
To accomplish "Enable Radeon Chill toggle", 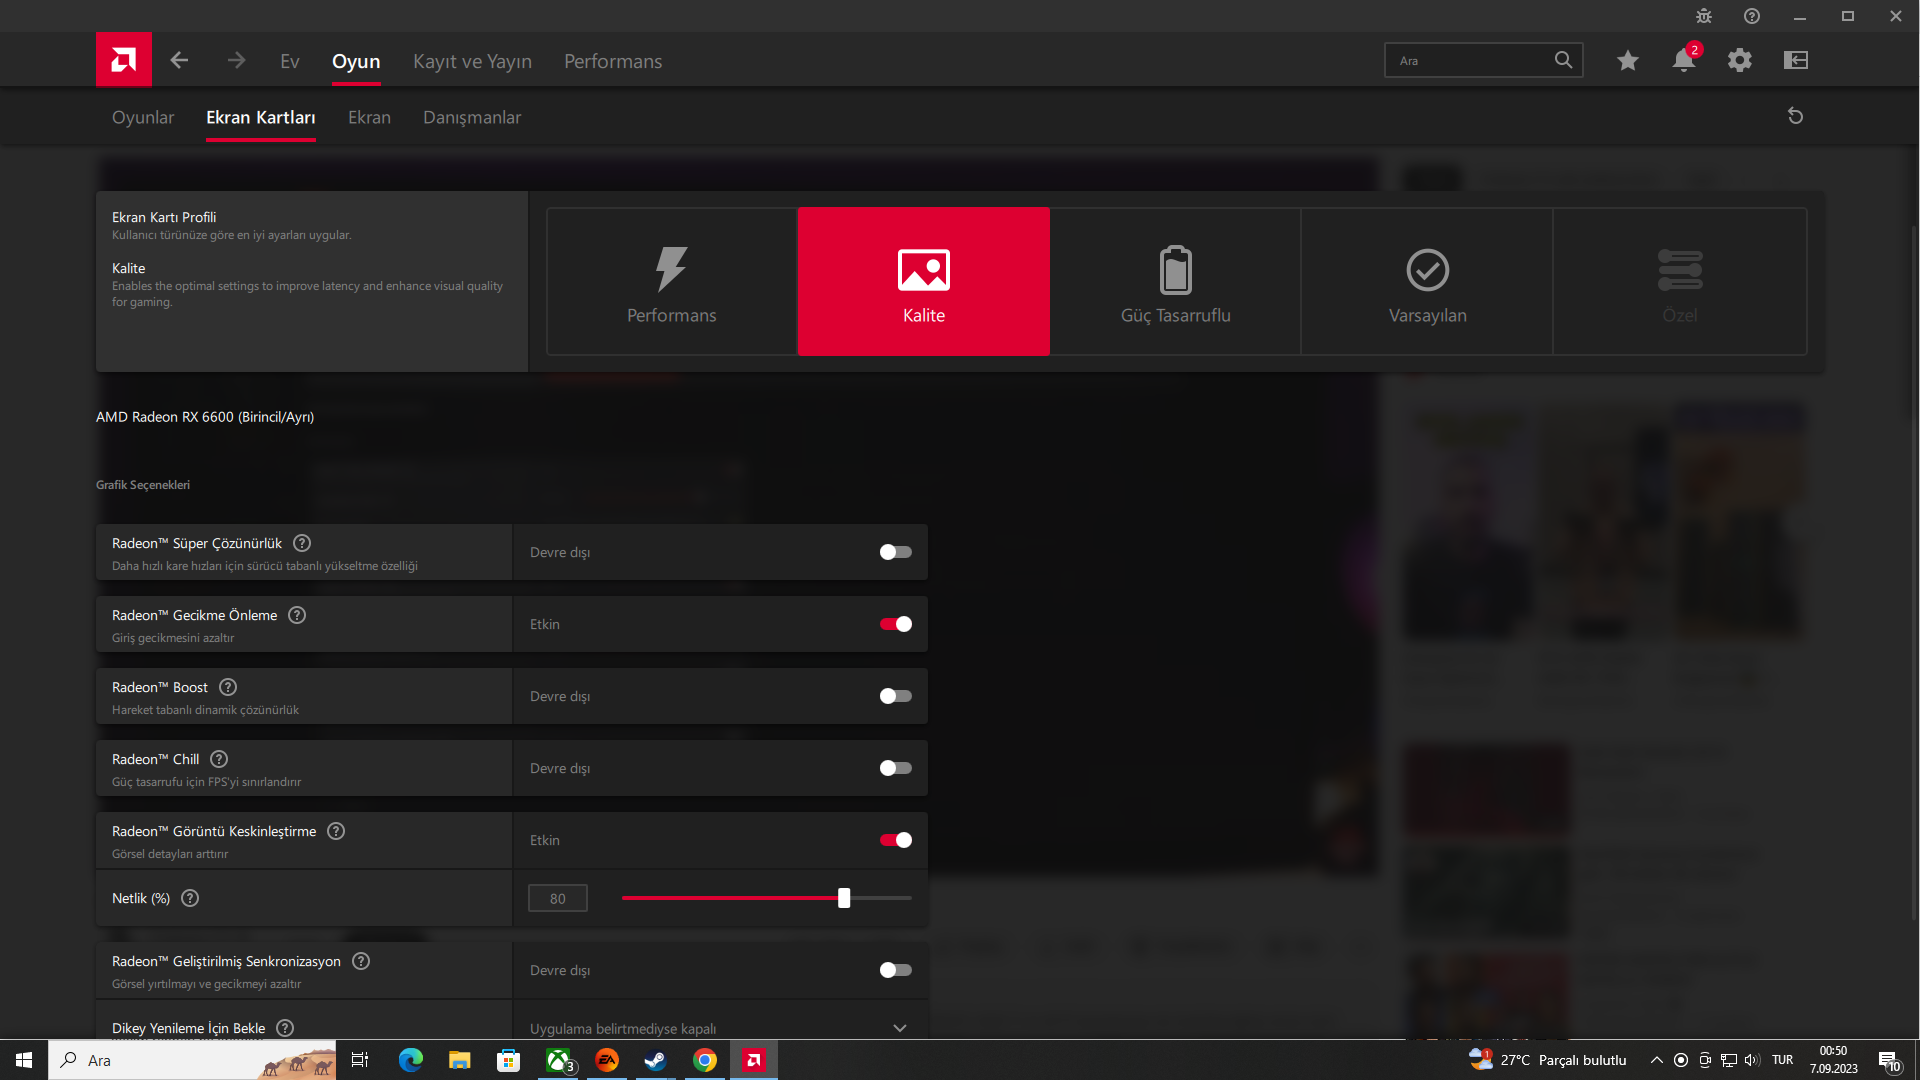I will [x=895, y=768].
